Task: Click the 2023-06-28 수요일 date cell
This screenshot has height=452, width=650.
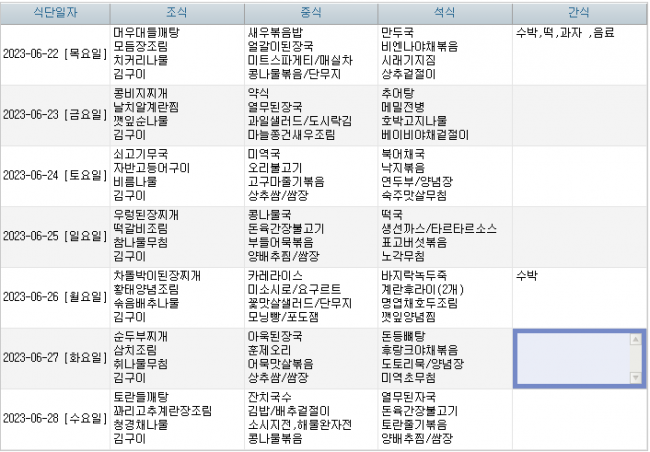Action: [55, 419]
